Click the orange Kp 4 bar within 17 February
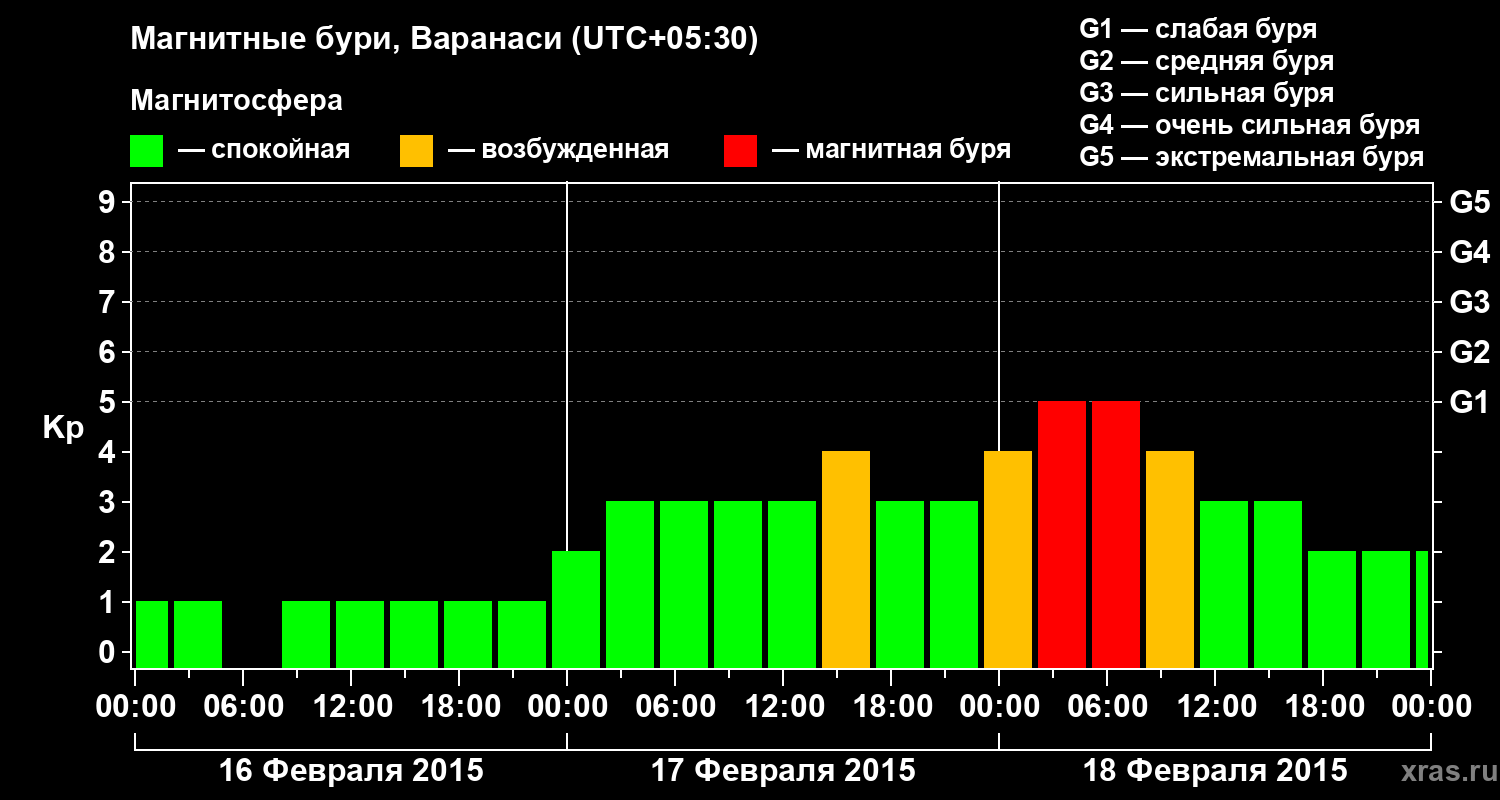Image resolution: width=1500 pixels, height=800 pixels. tap(846, 559)
